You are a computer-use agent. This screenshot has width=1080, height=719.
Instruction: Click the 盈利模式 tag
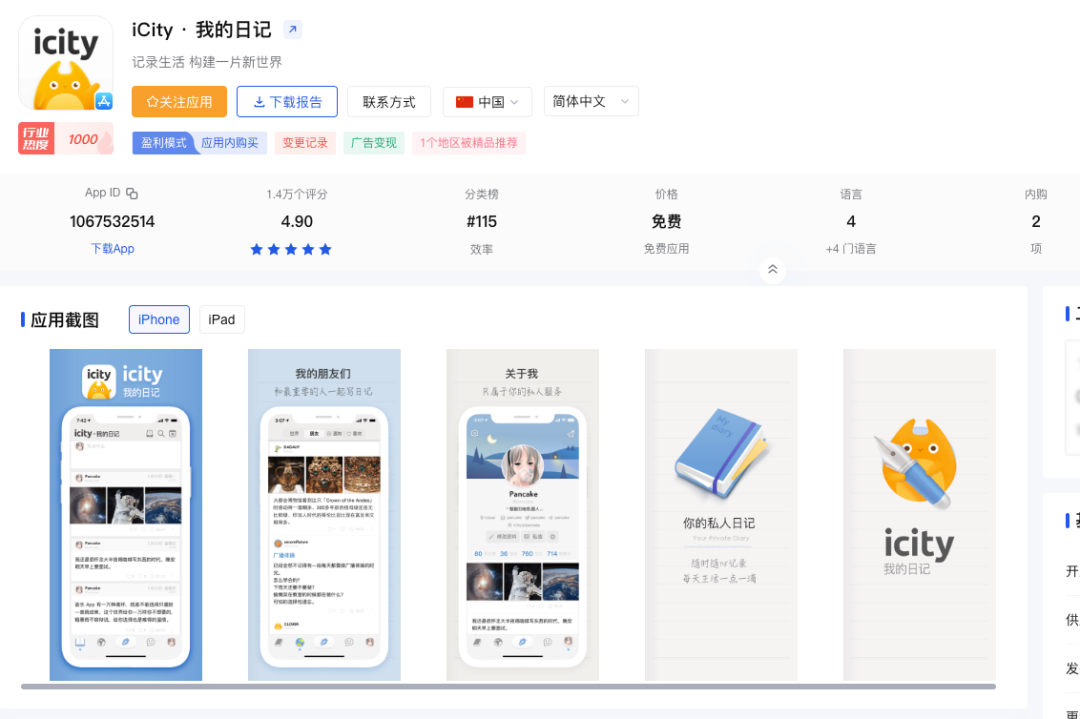pos(164,143)
